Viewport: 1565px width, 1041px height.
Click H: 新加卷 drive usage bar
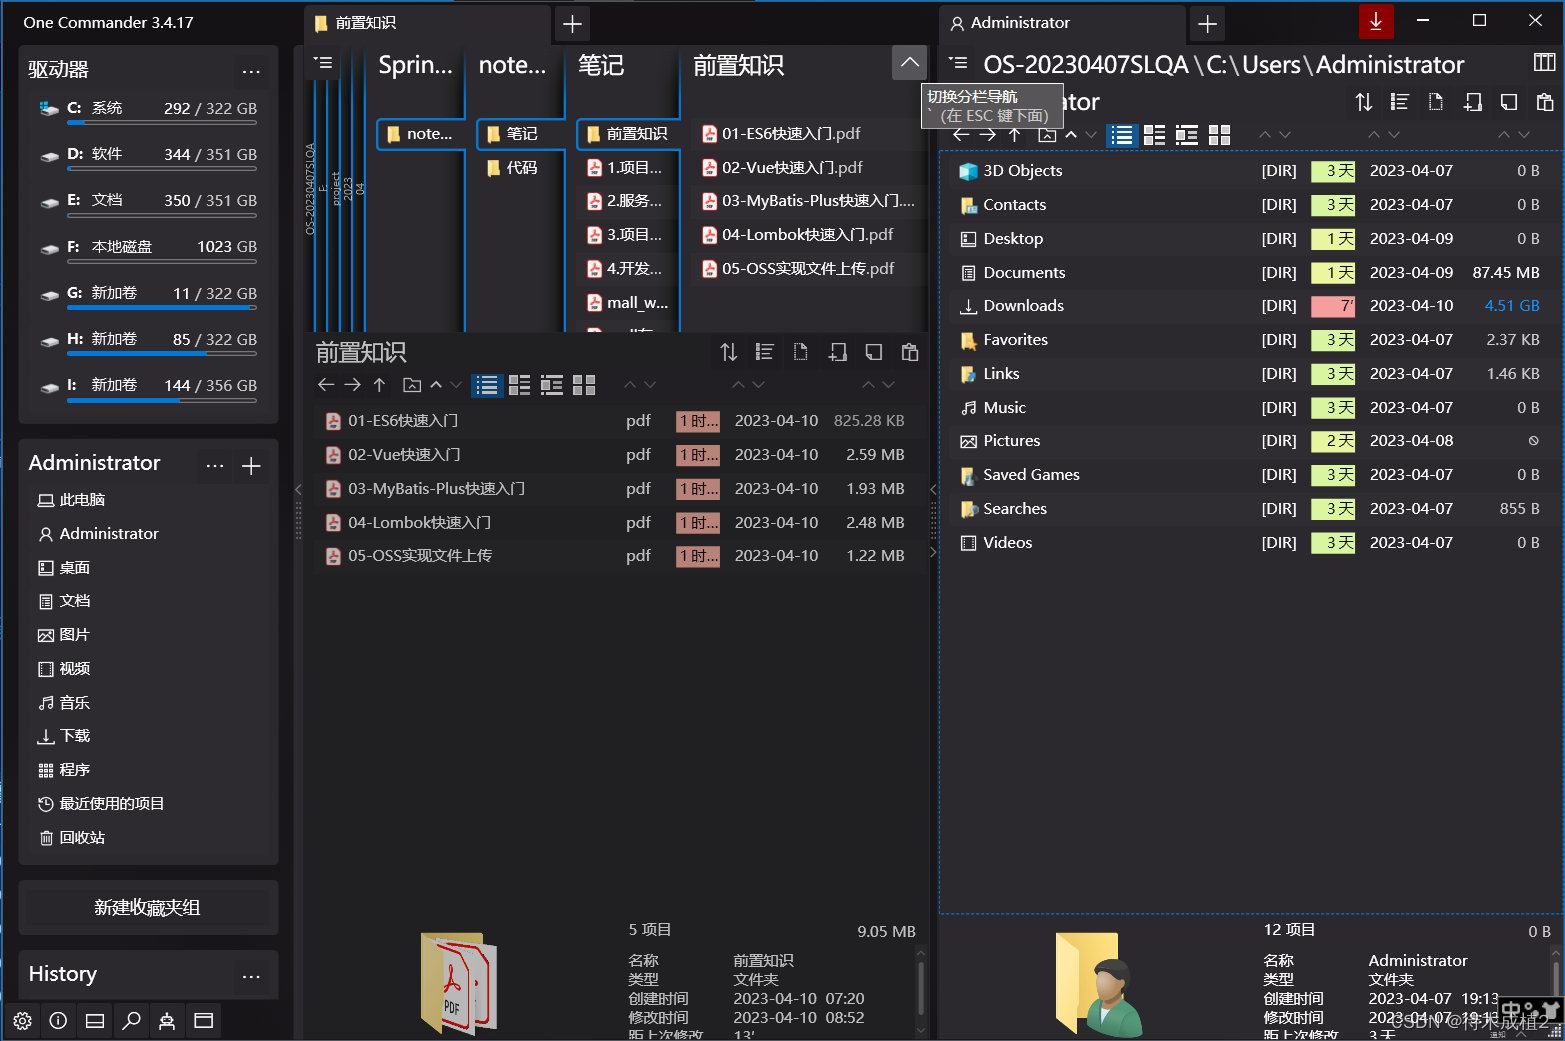click(x=162, y=354)
